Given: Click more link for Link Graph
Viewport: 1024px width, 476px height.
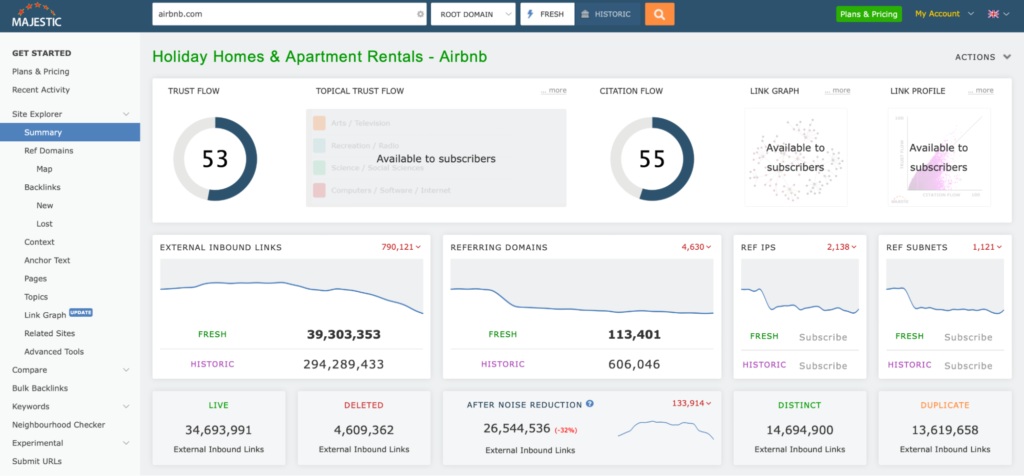Looking at the screenshot, I should 837,91.
